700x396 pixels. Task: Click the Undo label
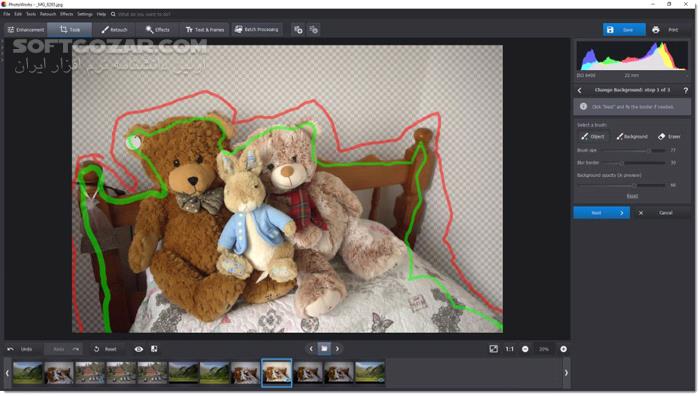pos(26,349)
